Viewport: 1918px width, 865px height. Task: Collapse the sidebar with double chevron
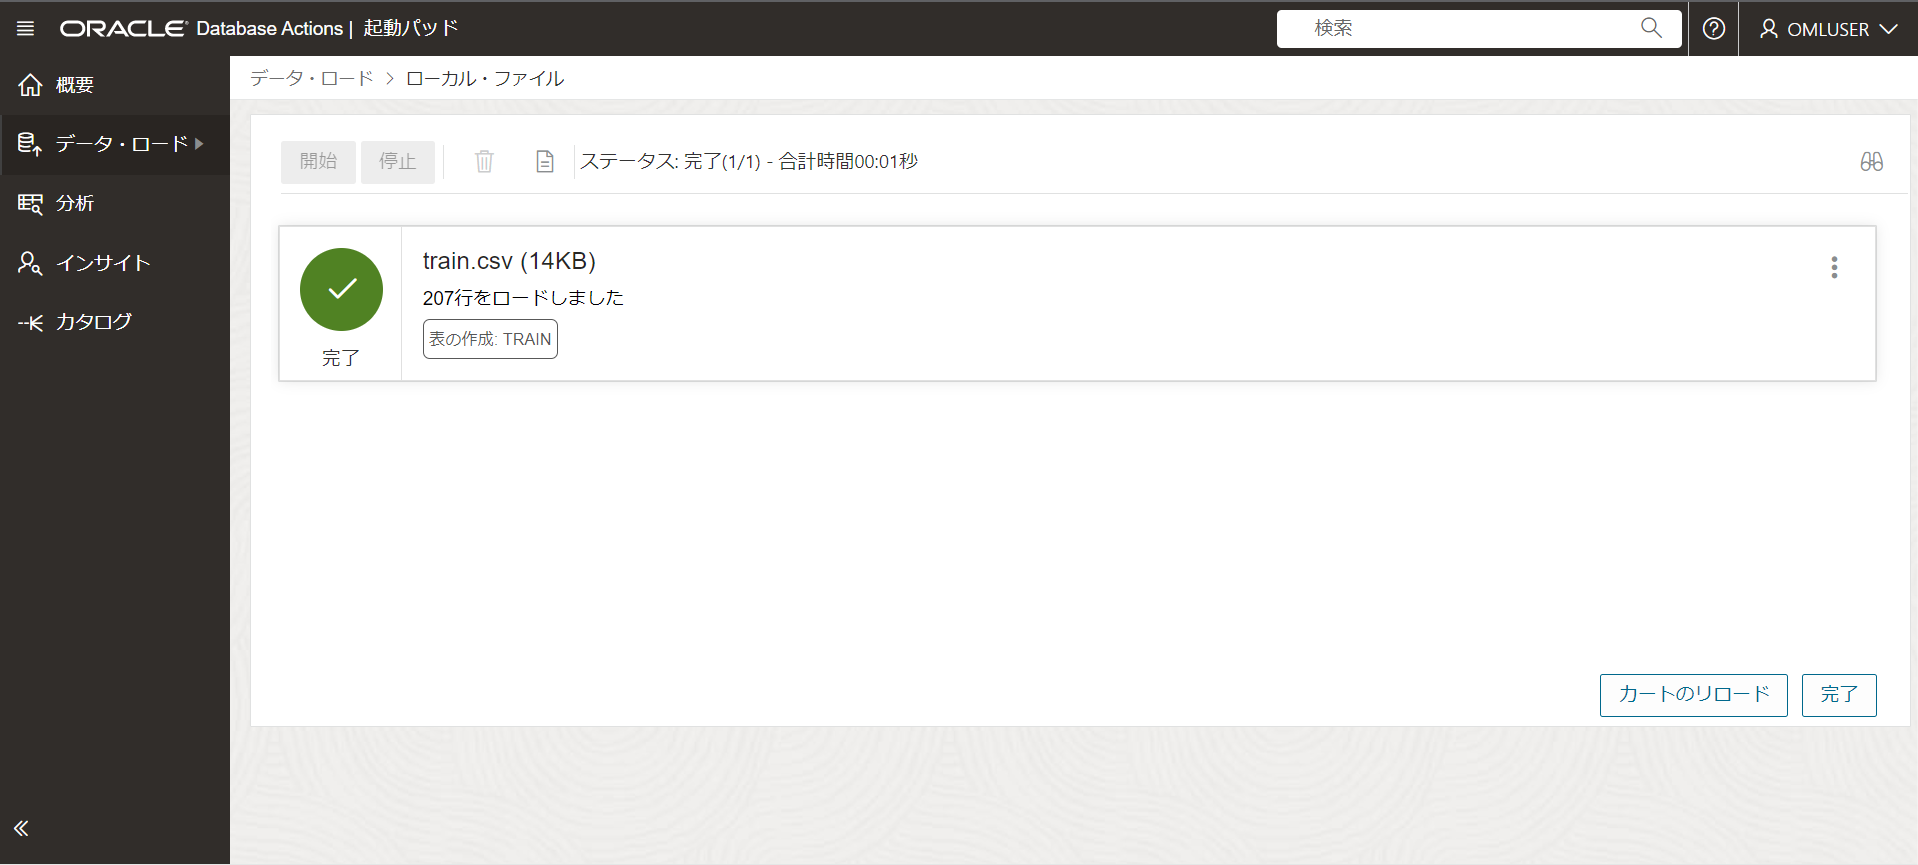pos(21,828)
